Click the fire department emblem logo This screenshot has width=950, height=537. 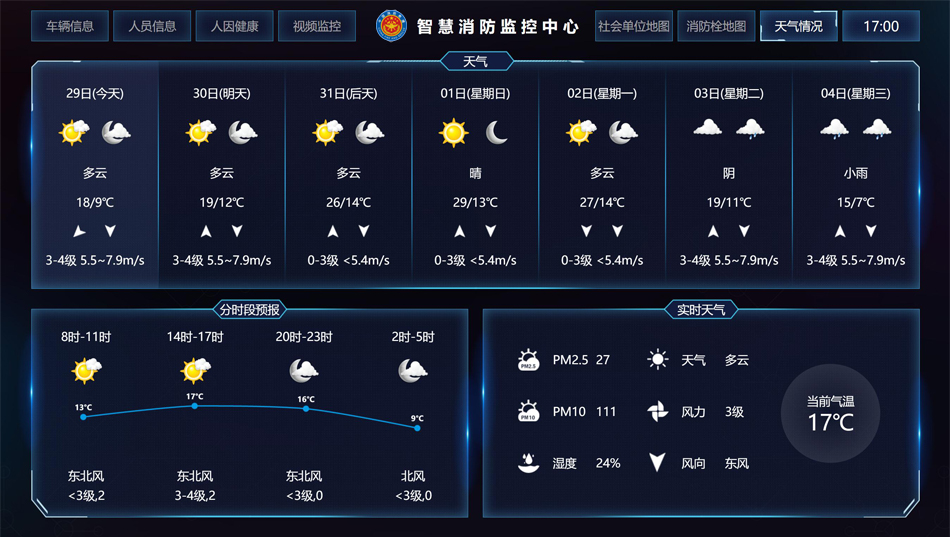point(392,26)
